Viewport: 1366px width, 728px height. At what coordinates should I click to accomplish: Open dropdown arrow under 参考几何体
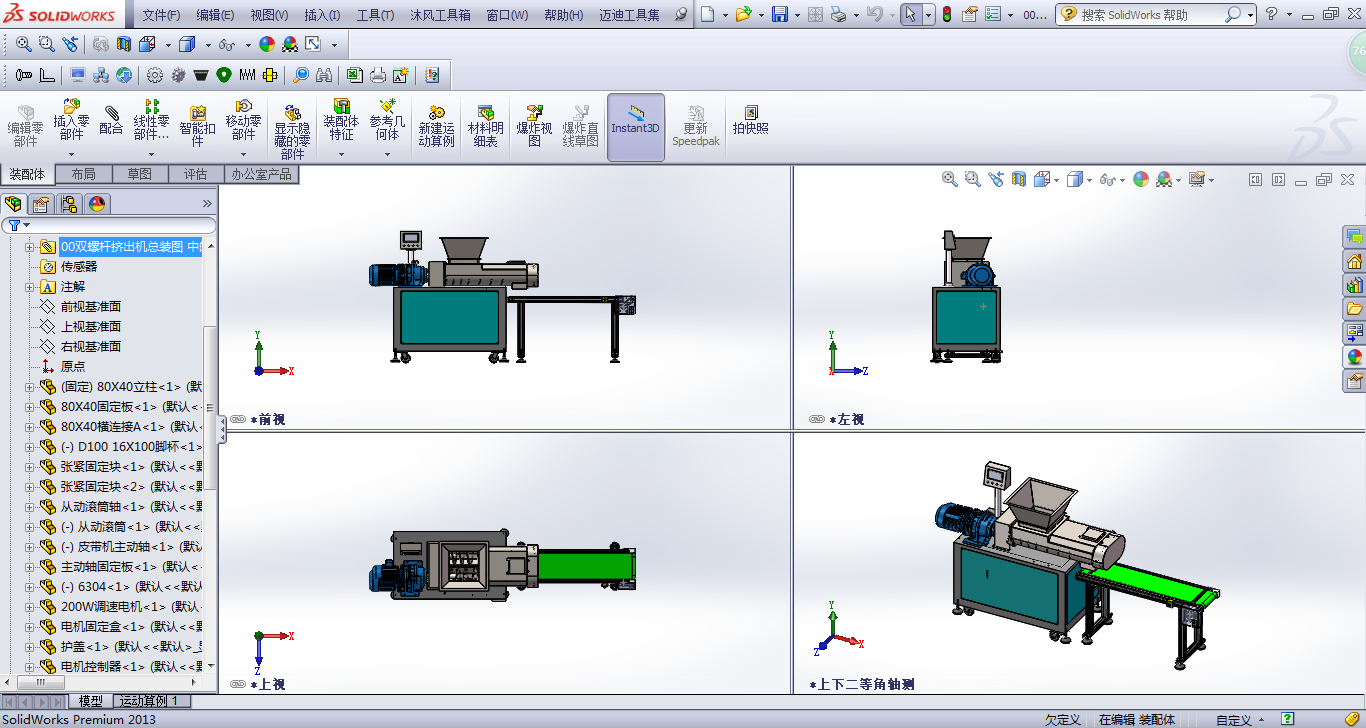(387, 154)
